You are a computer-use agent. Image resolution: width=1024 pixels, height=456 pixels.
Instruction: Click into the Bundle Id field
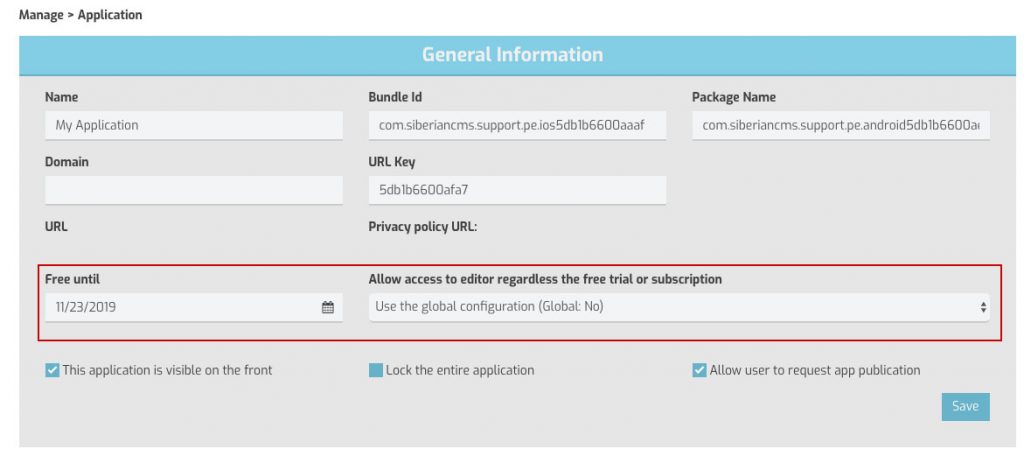[x=517, y=125]
